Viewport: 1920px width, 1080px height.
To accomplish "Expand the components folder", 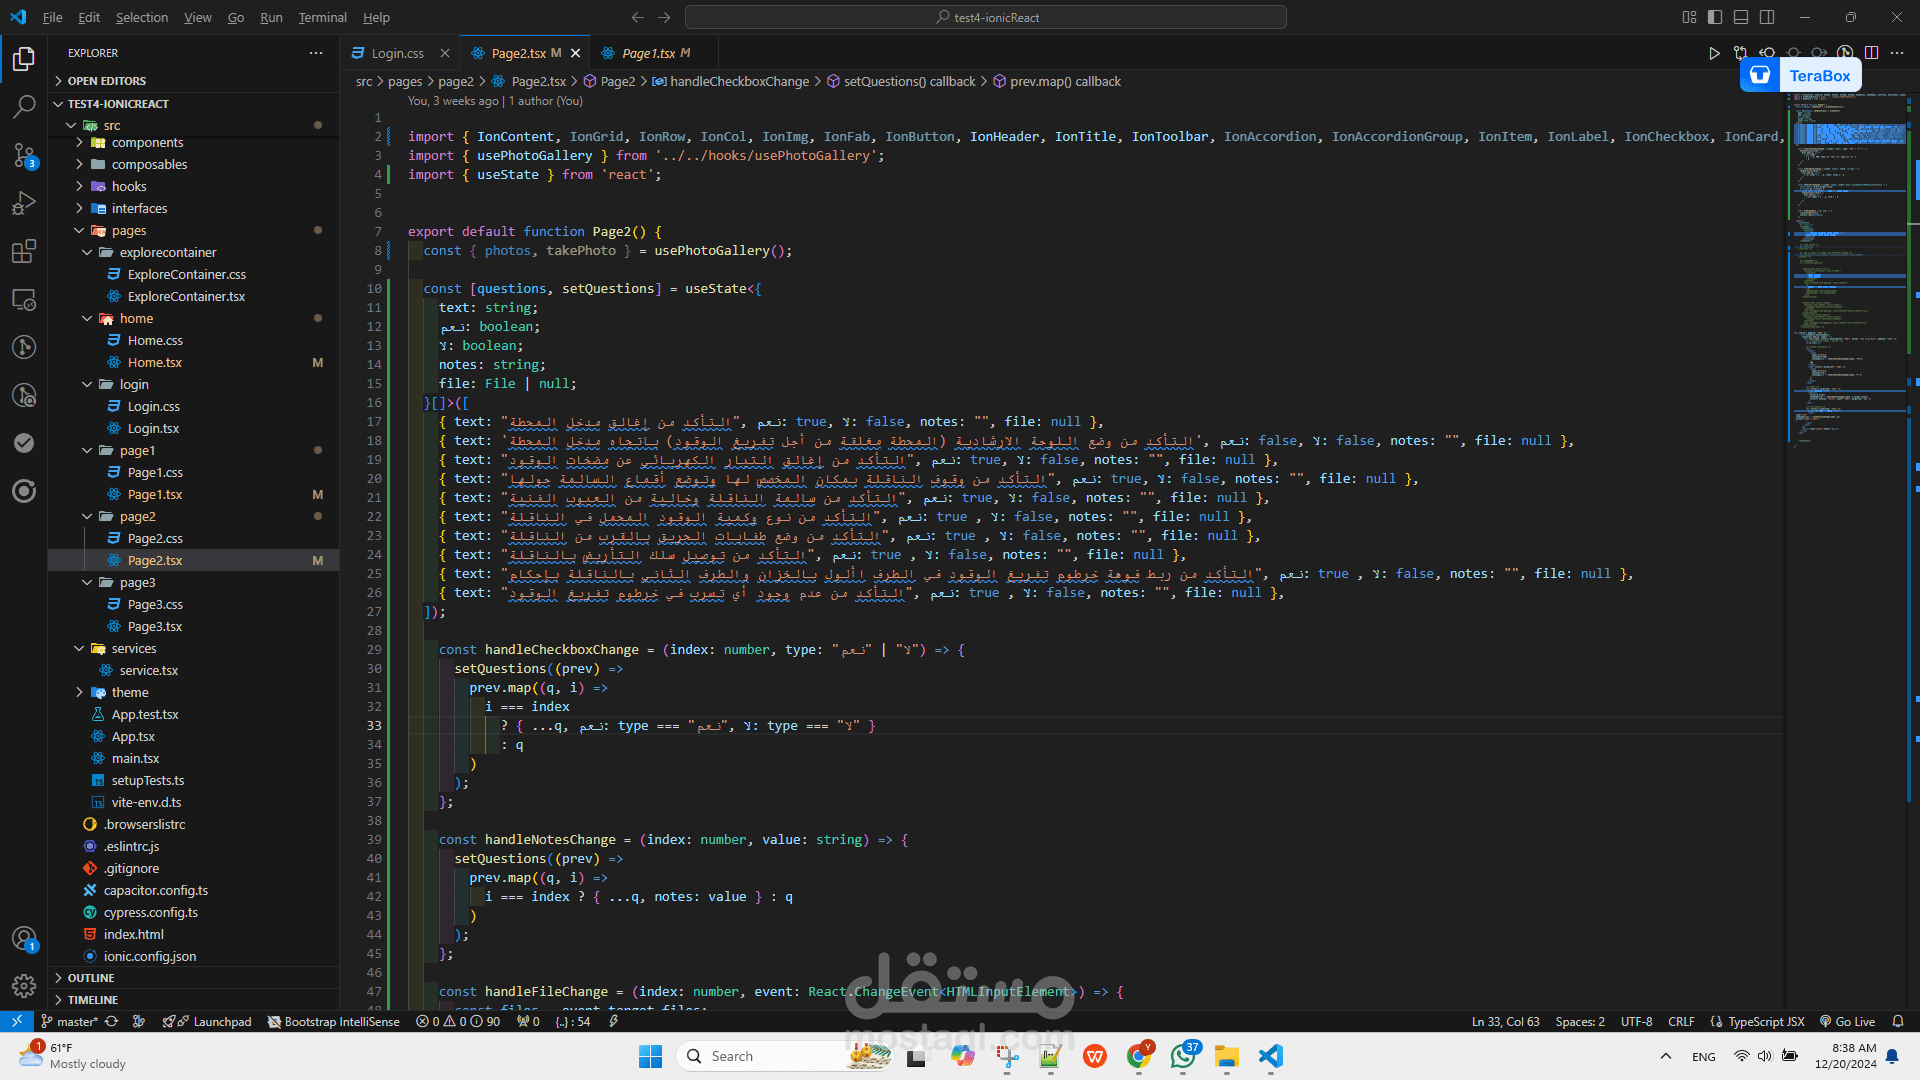I will tap(147, 143).
